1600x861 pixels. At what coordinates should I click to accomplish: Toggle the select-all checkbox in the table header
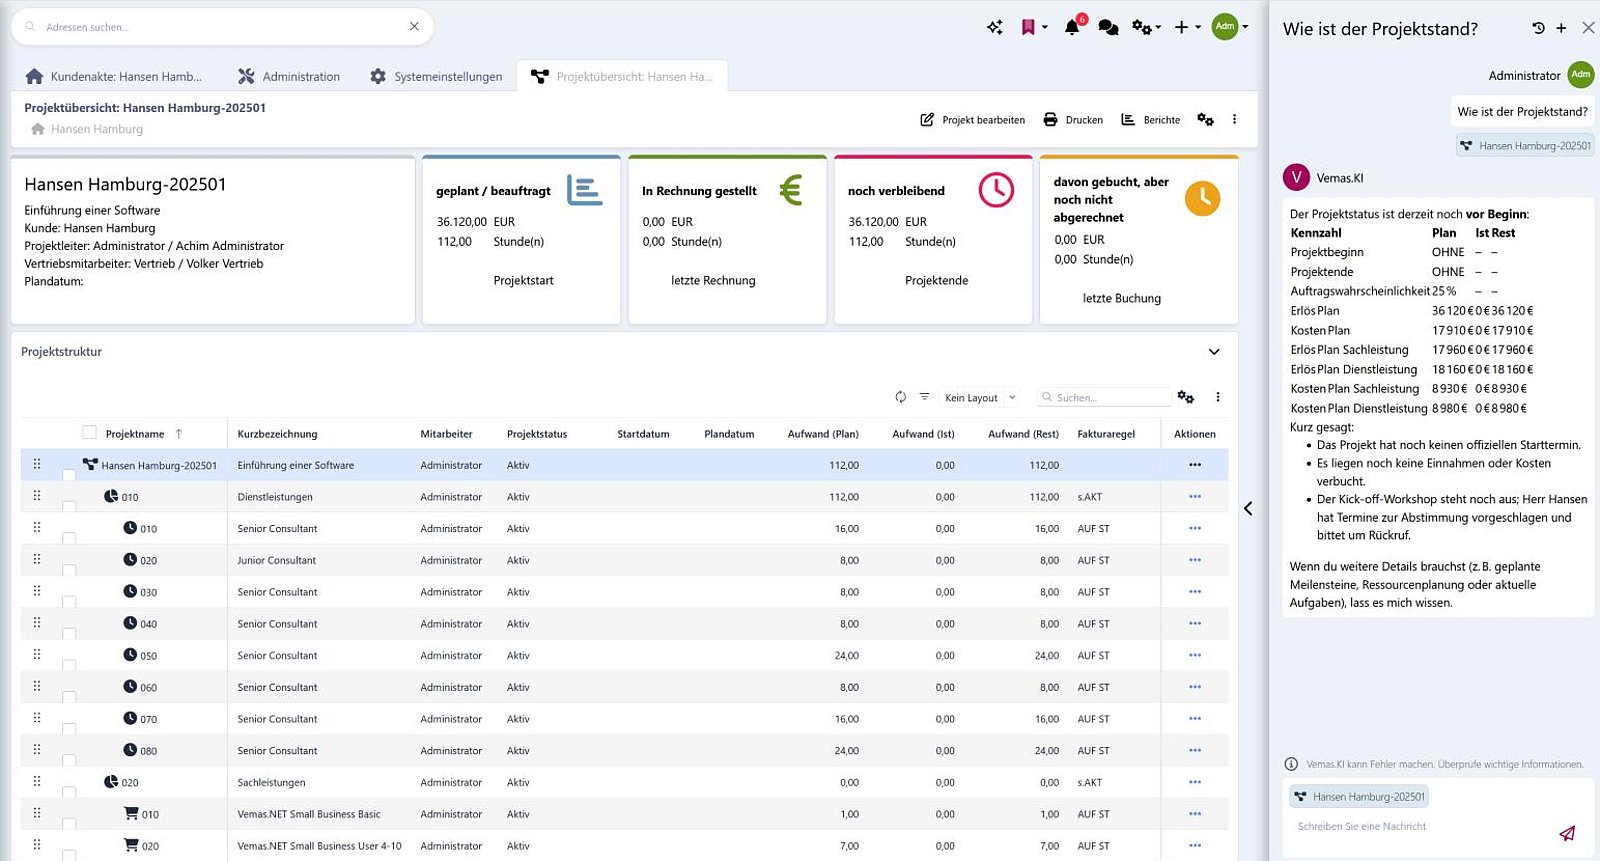[x=89, y=433]
